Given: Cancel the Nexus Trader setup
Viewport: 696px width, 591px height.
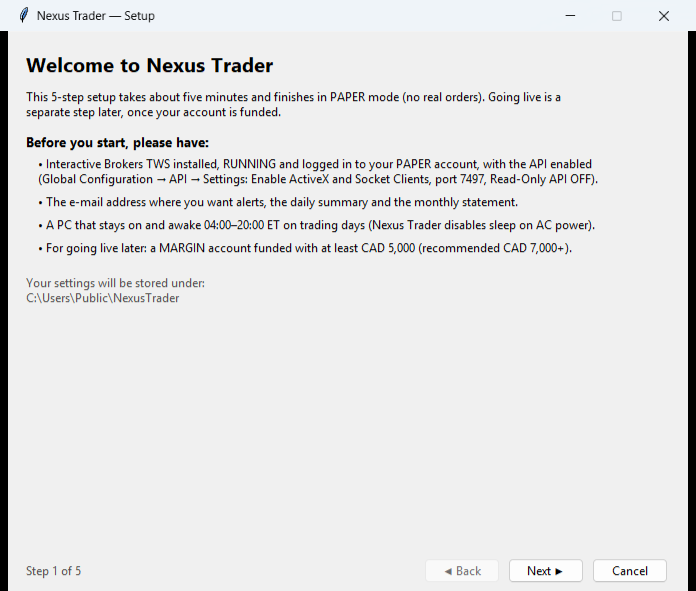Looking at the screenshot, I should pos(629,571).
